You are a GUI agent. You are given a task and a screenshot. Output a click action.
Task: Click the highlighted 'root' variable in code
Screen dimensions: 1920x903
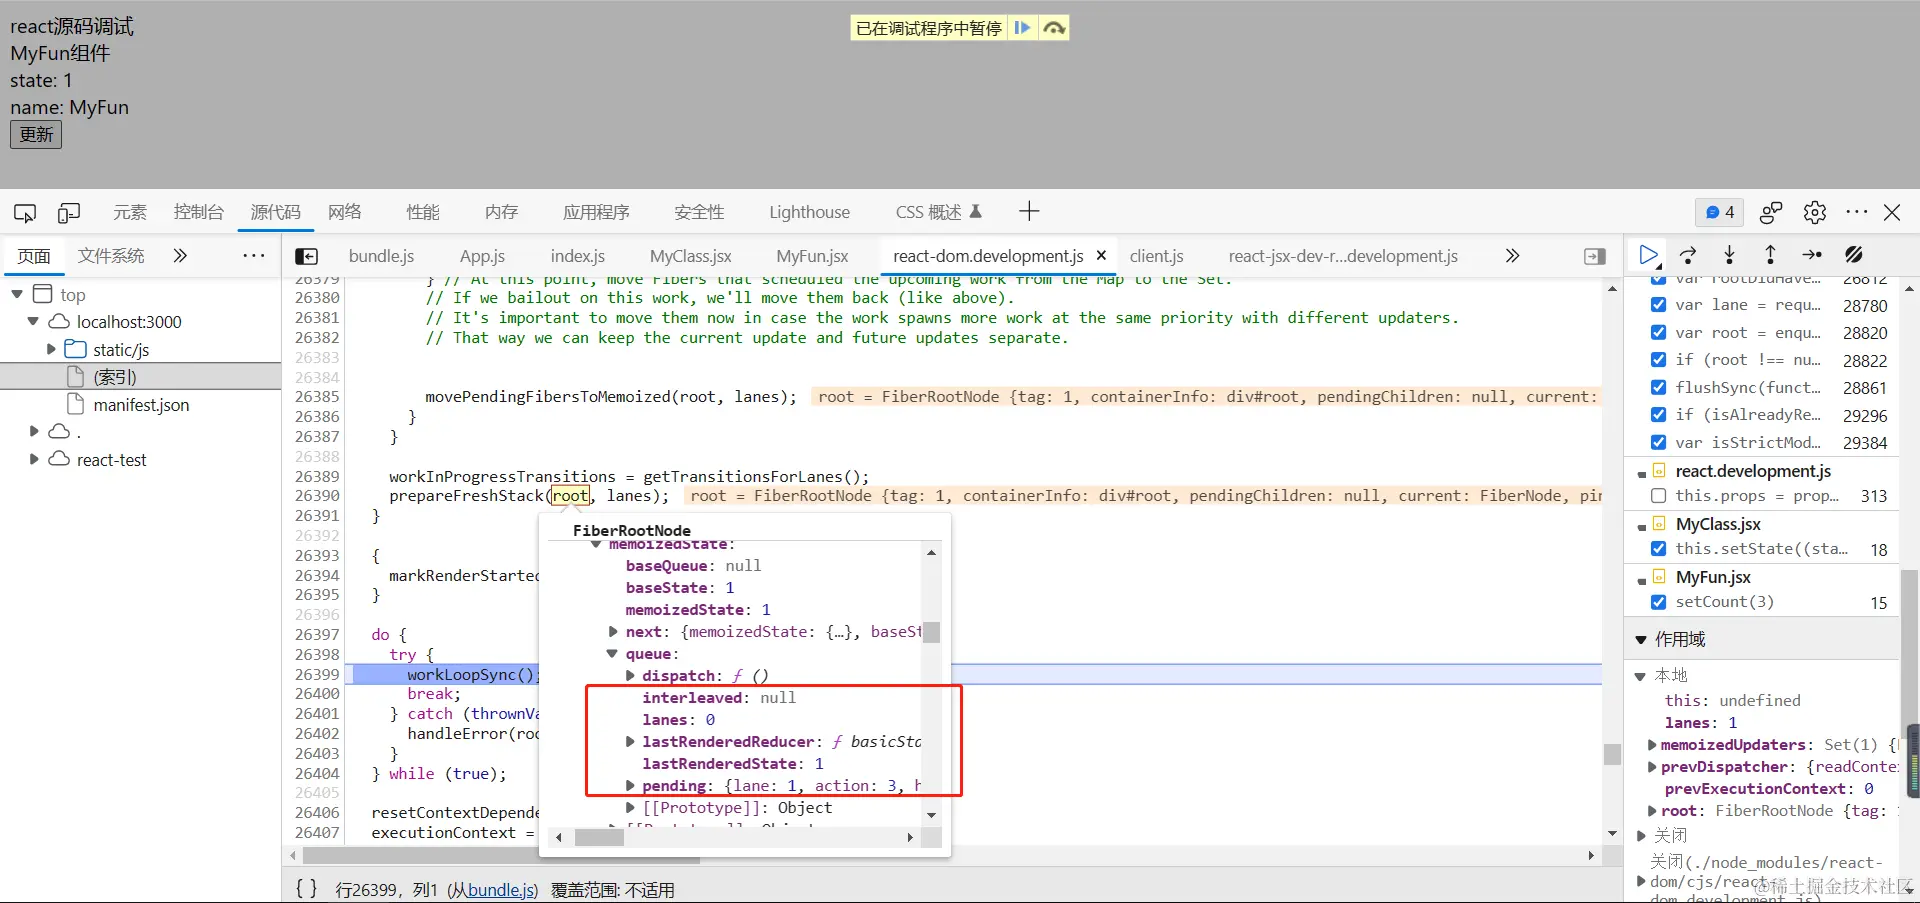pos(571,496)
